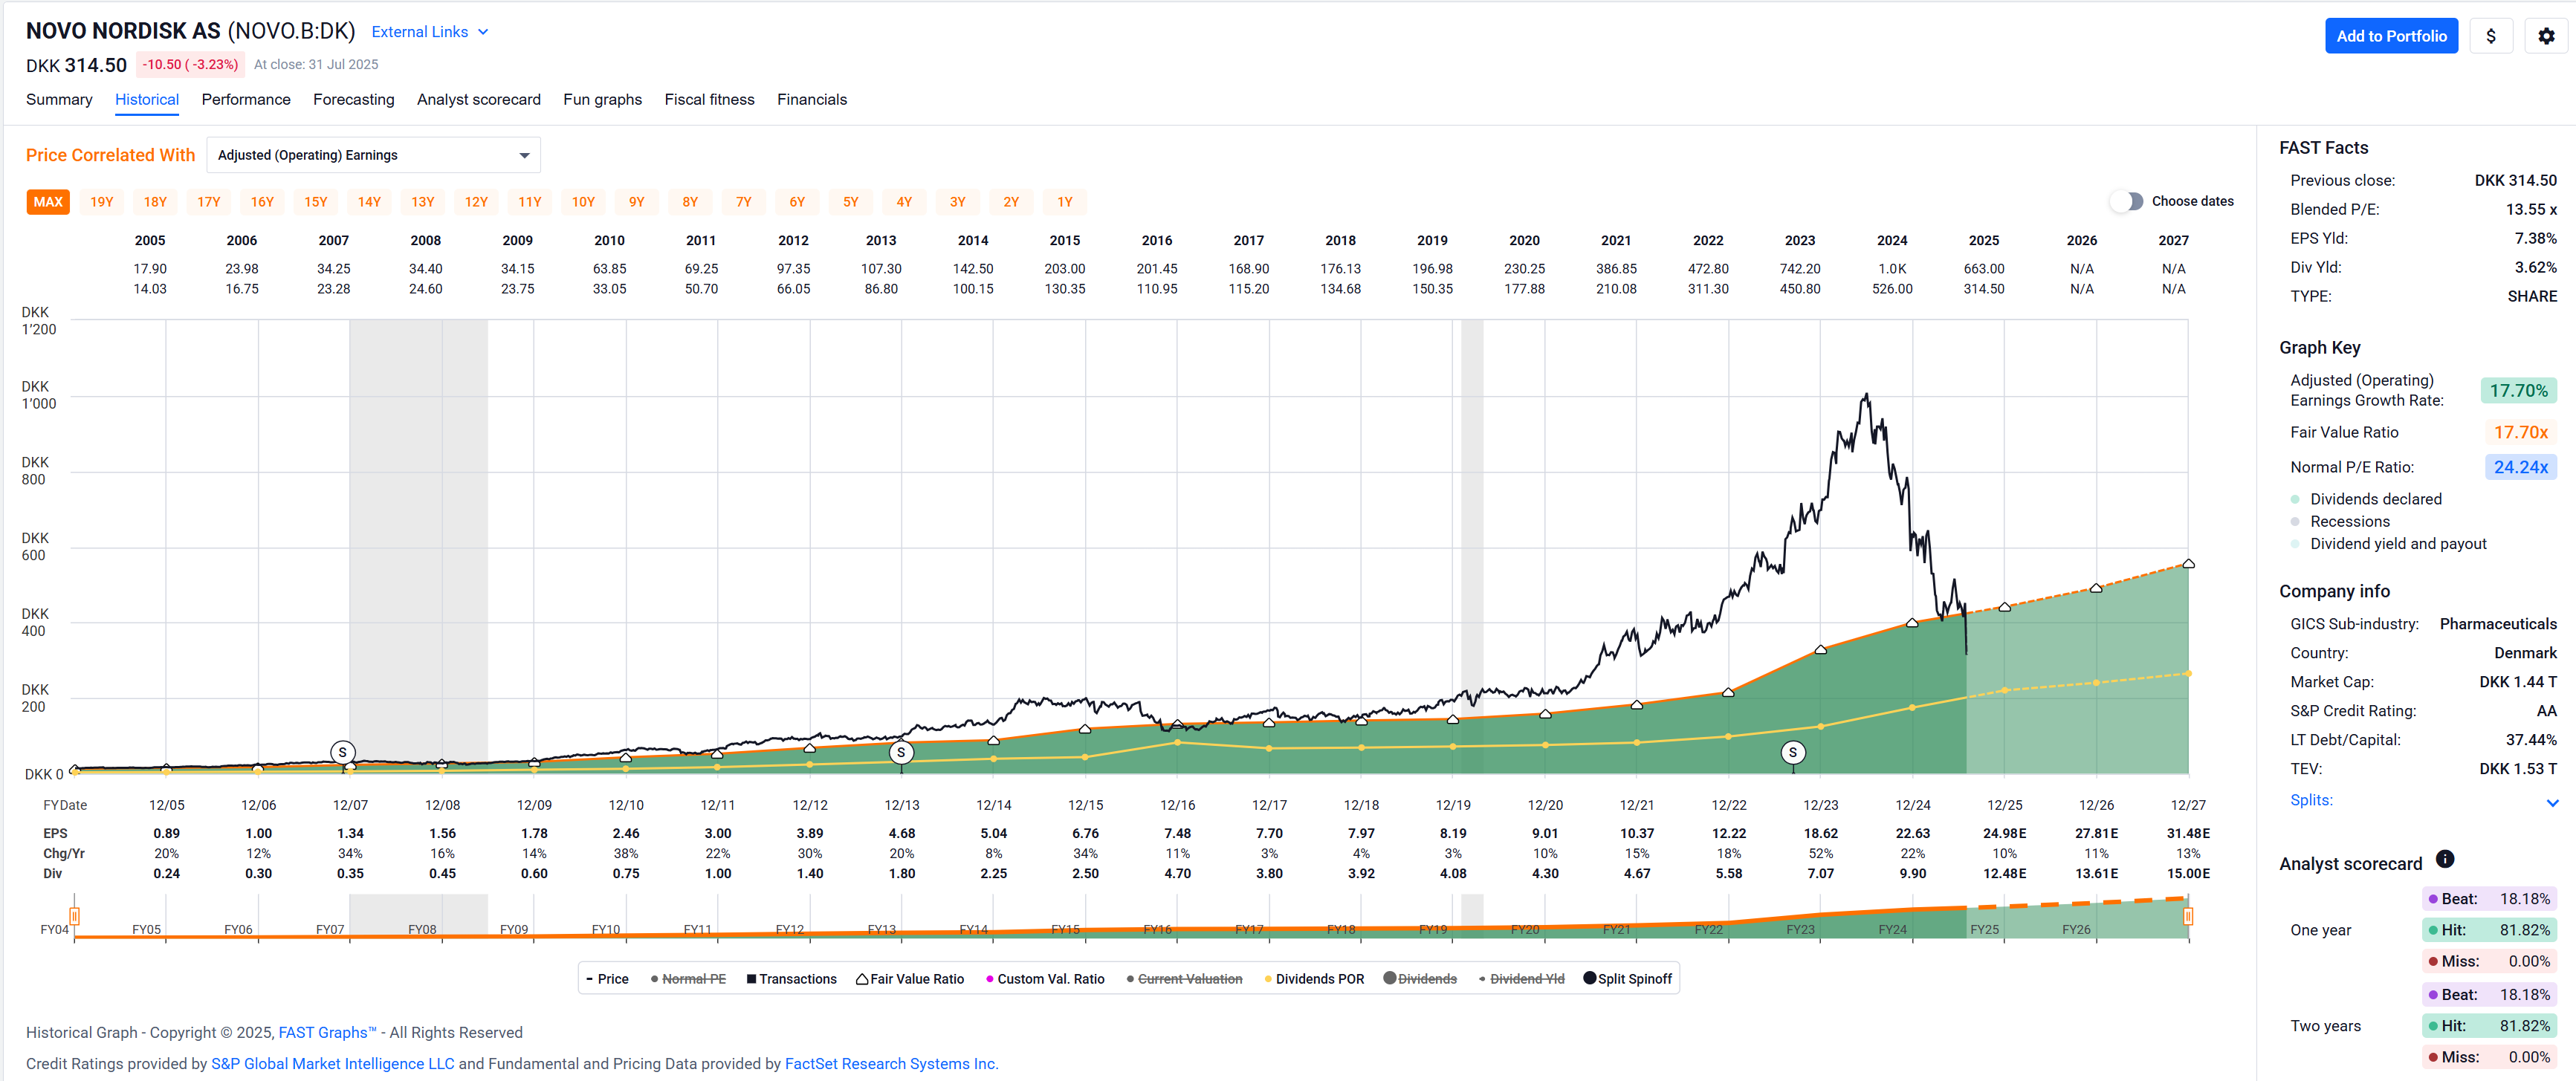Select the 12Y time range

pyautogui.click(x=476, y=202)
